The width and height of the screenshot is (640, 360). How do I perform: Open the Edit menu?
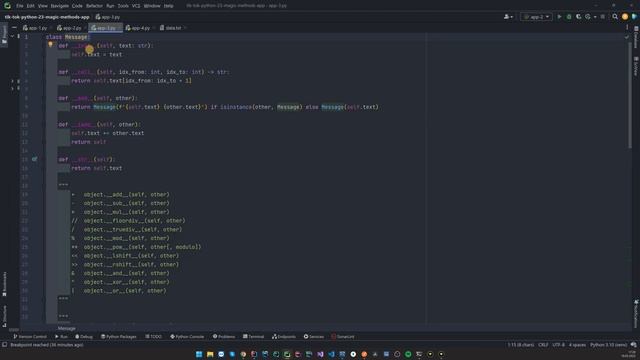pyautogui.click(x=31, y=6)
